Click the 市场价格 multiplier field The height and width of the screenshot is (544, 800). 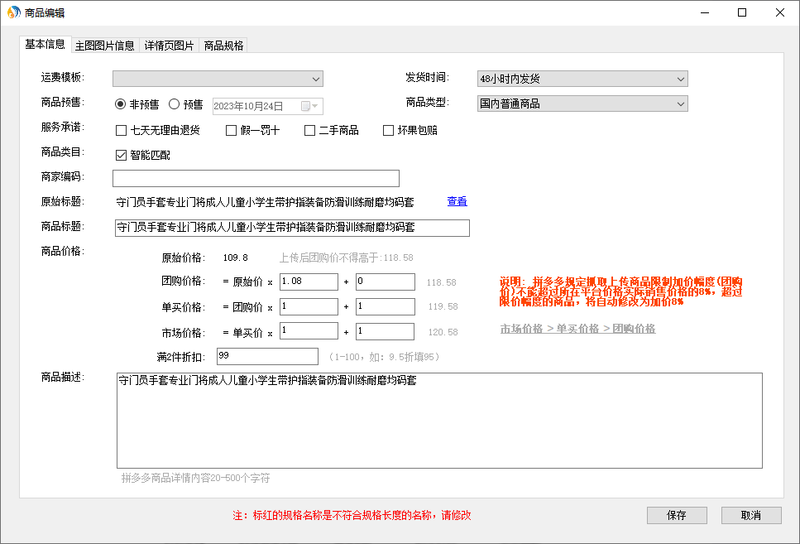[x=309, y=331]
